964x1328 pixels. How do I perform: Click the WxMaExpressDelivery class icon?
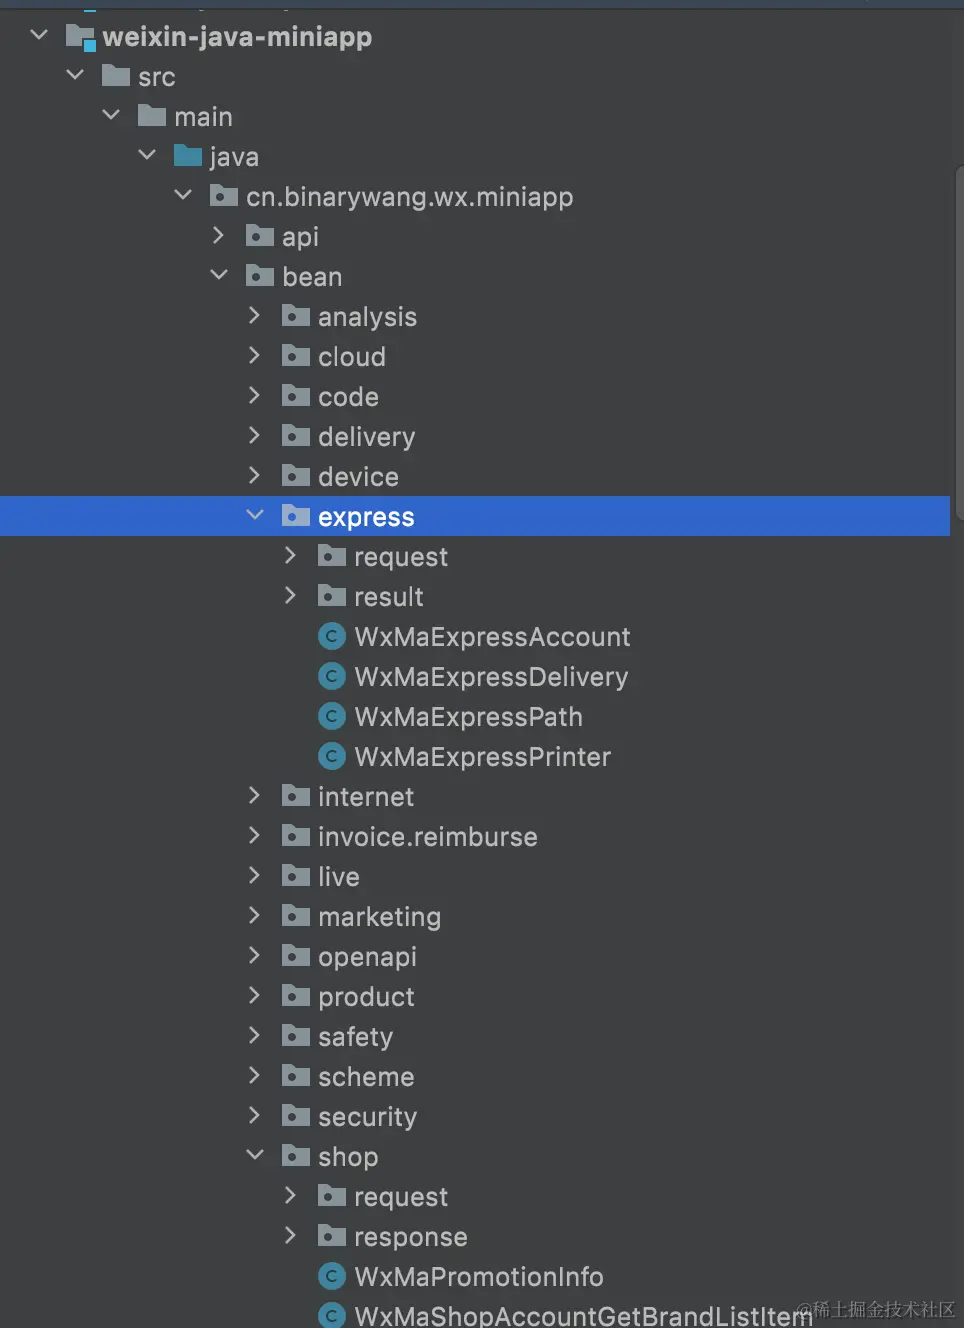pos(331,676)
